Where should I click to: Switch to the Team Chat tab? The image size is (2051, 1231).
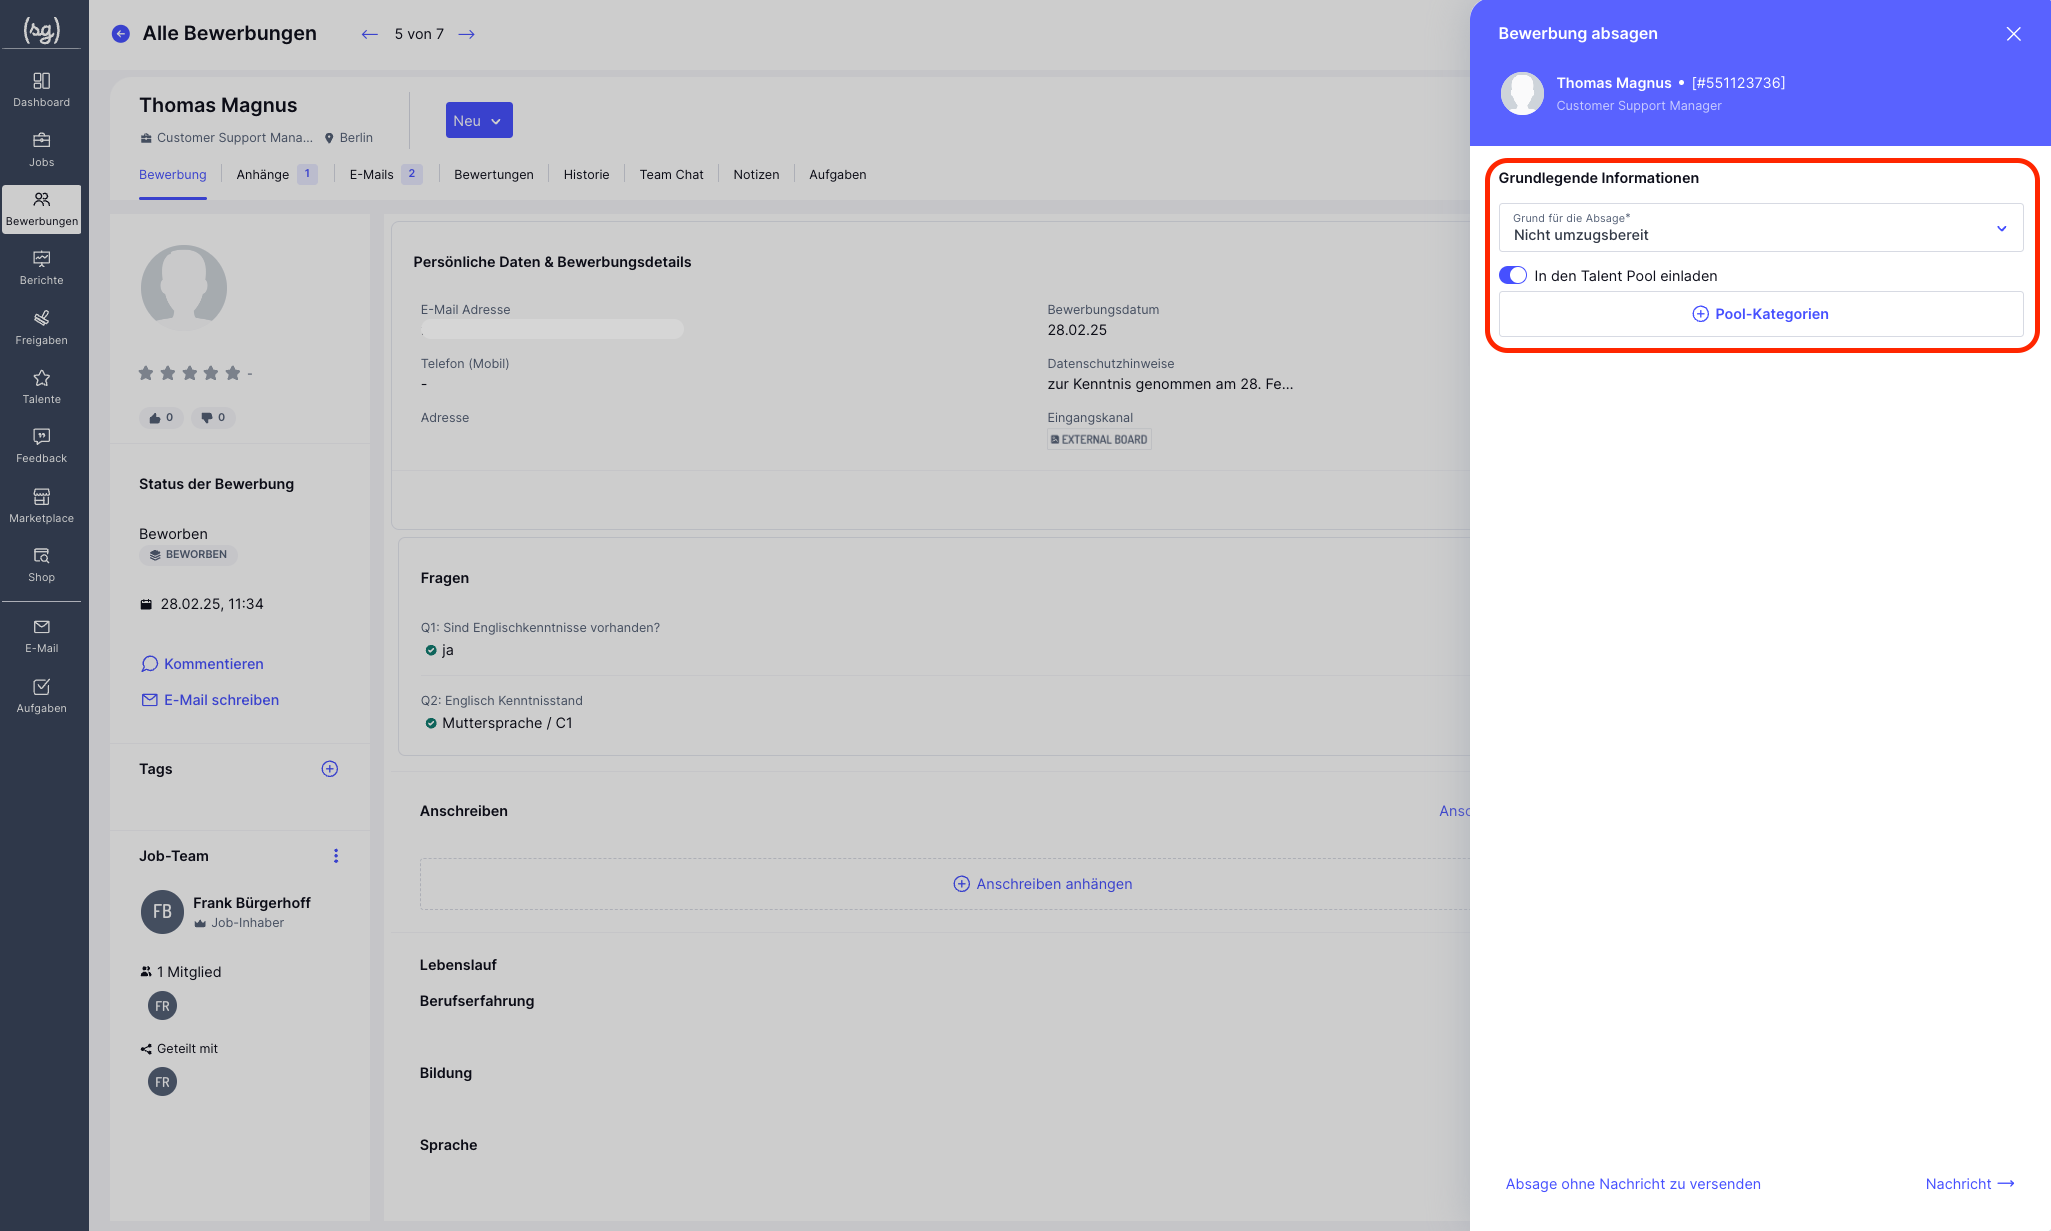[671, 175]
